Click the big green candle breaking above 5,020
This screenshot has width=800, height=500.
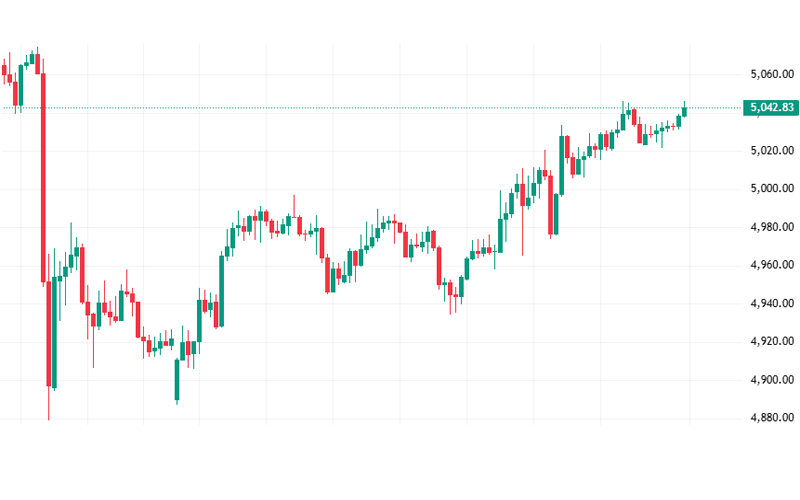(x=562, y=165)
